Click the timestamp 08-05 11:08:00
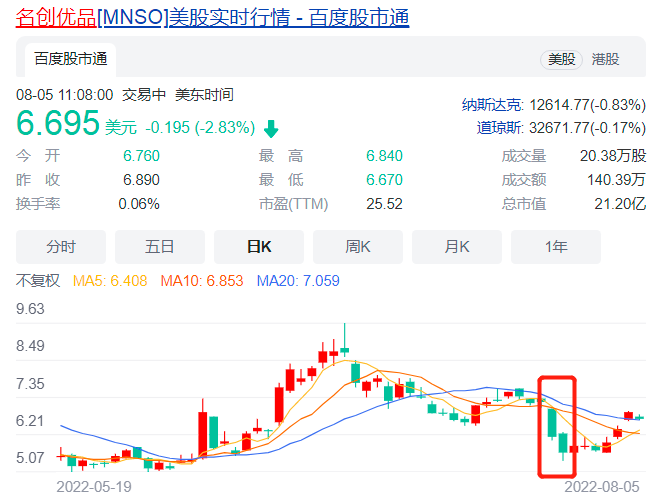The width and height of the screenshot is (654, 501). [x=65, y=95]
